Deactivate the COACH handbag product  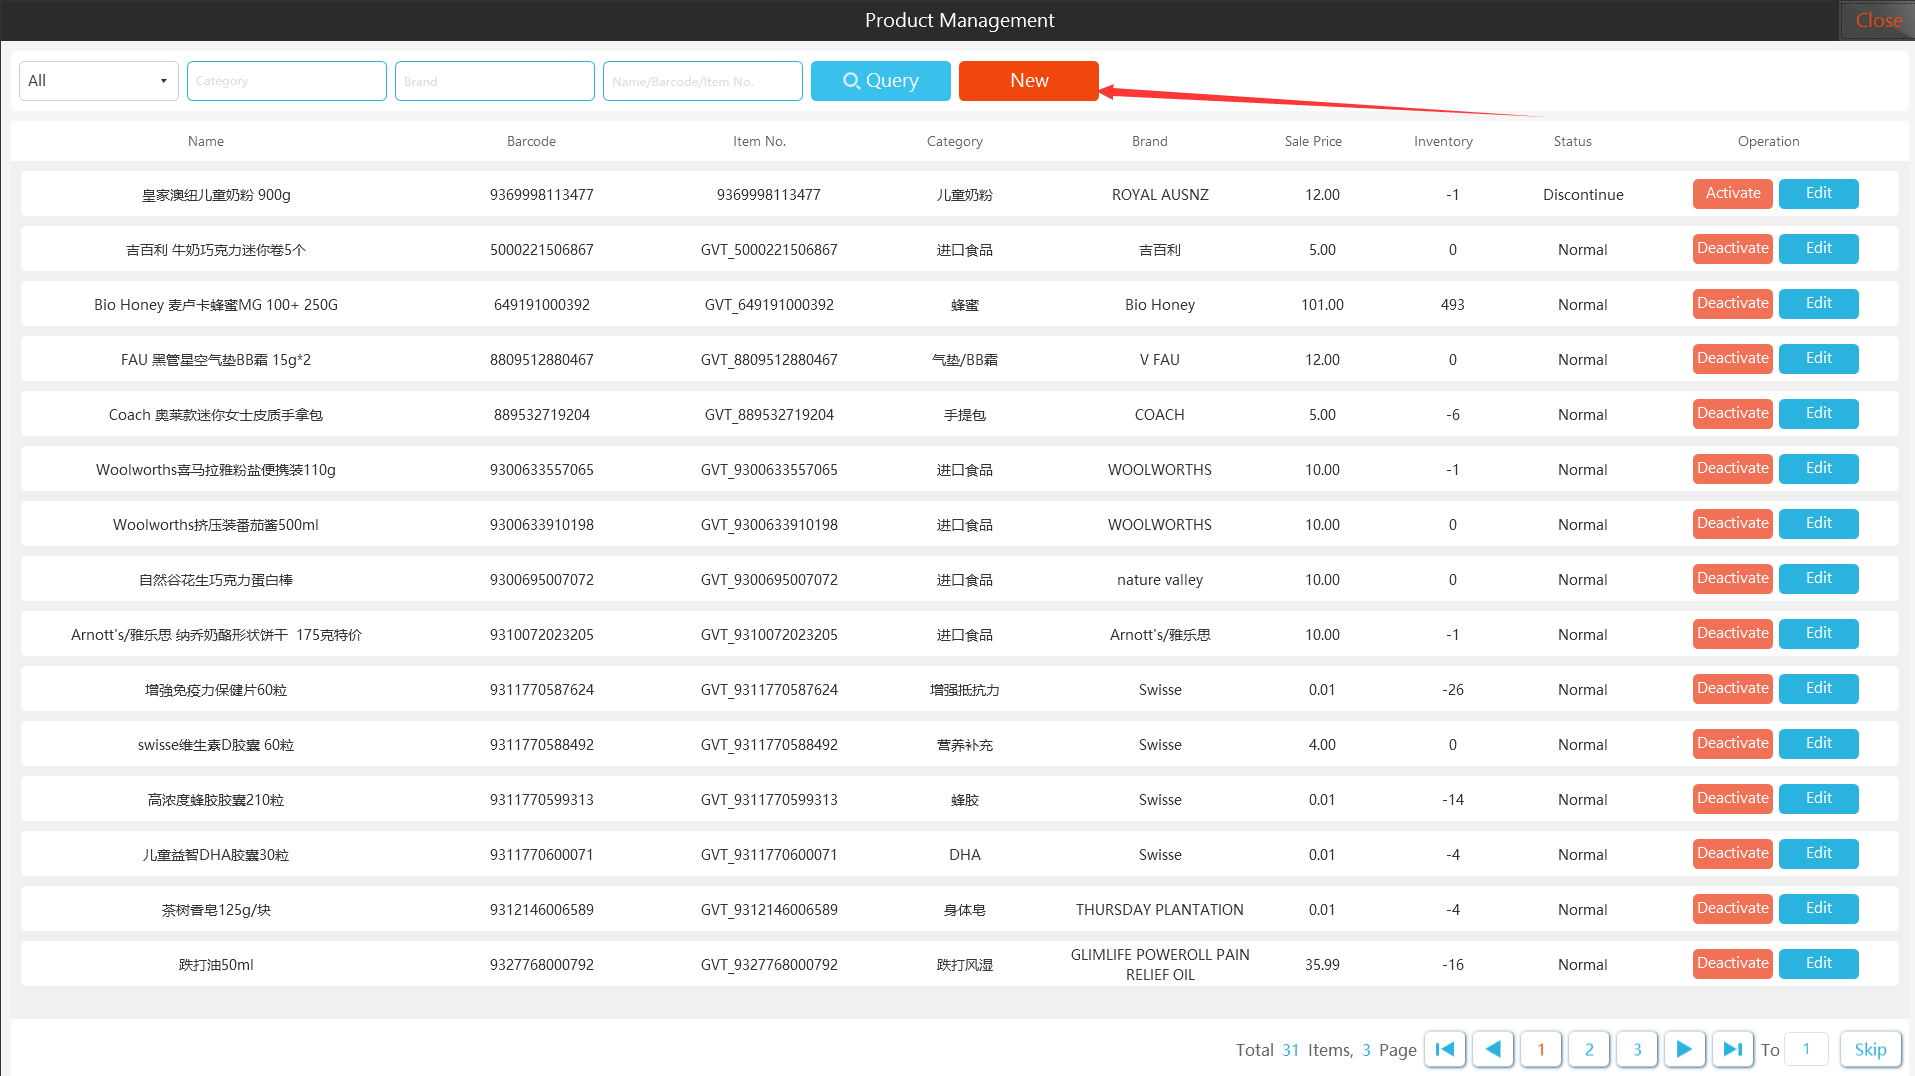(1732, 414)
